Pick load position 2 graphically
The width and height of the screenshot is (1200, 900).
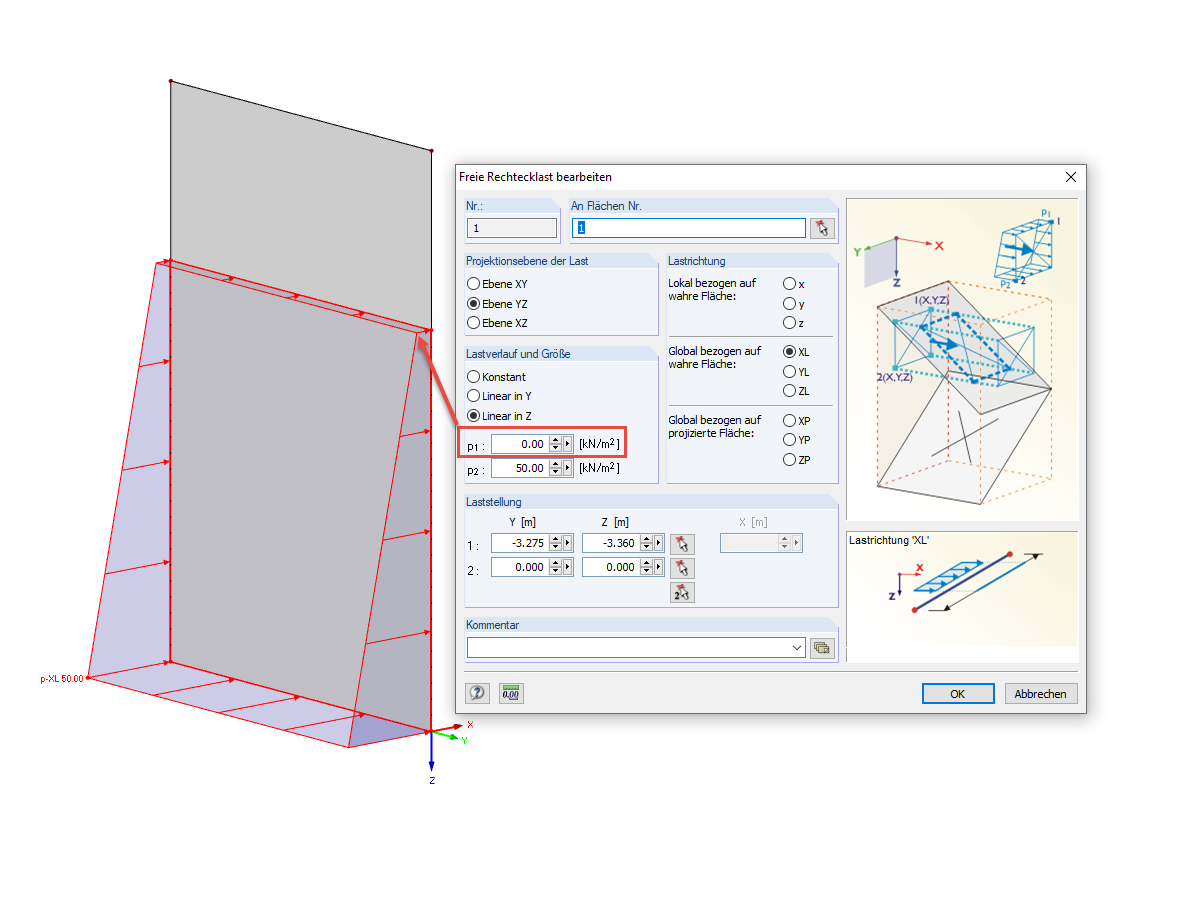[682, 567]
